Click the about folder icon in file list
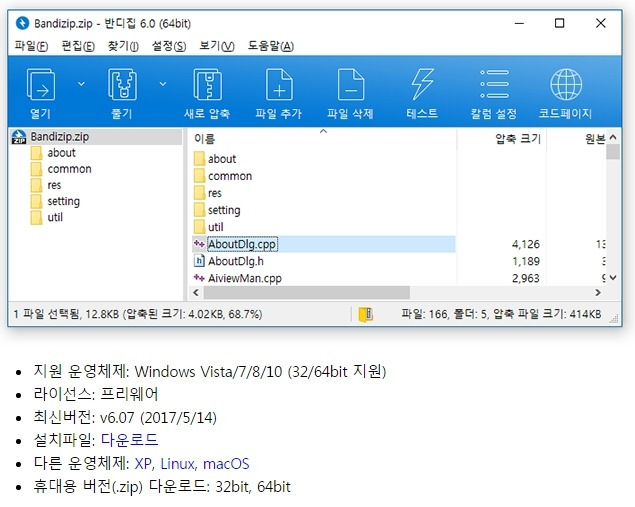The image size is (635, 507). point(199,159)
